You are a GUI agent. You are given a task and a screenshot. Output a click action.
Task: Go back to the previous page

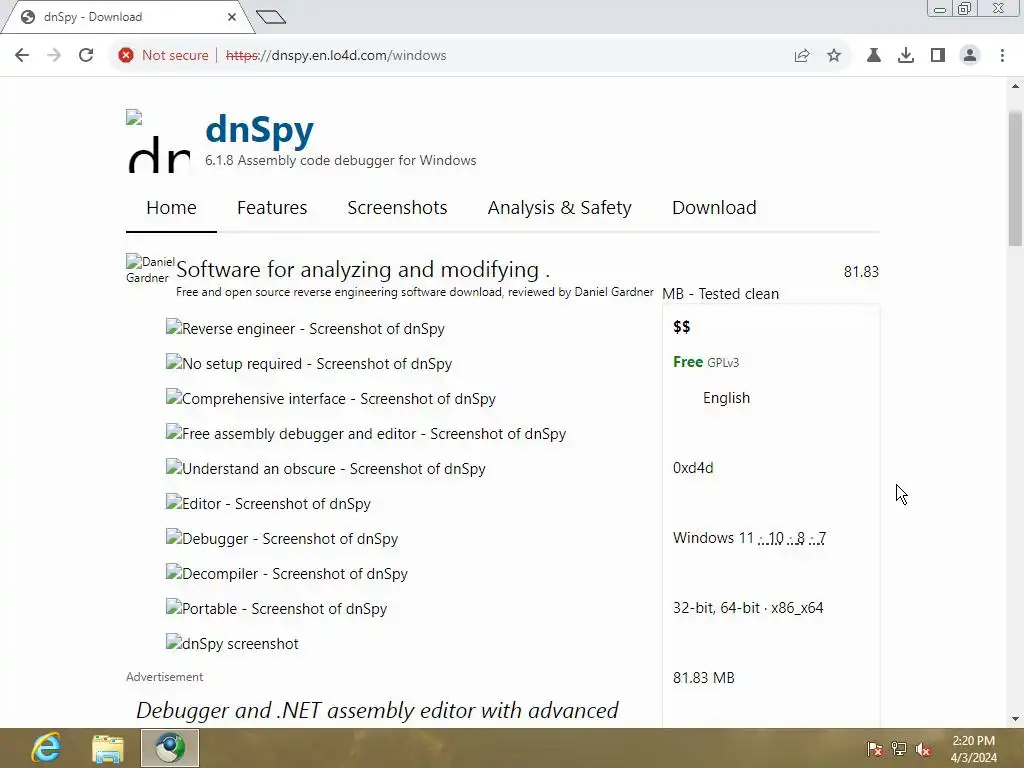(x=22, y=56)
